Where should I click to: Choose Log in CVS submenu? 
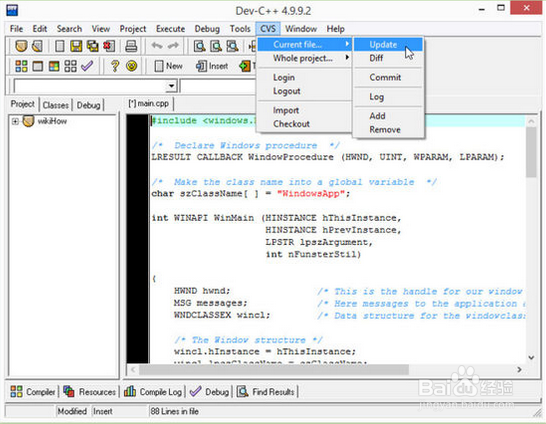(388, 97)
